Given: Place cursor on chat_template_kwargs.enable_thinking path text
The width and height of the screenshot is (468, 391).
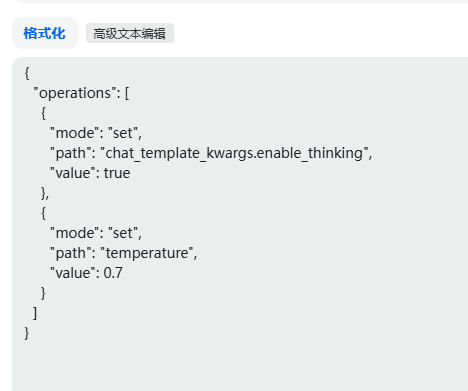Looking at the screenshot, I should click(234, 153).
